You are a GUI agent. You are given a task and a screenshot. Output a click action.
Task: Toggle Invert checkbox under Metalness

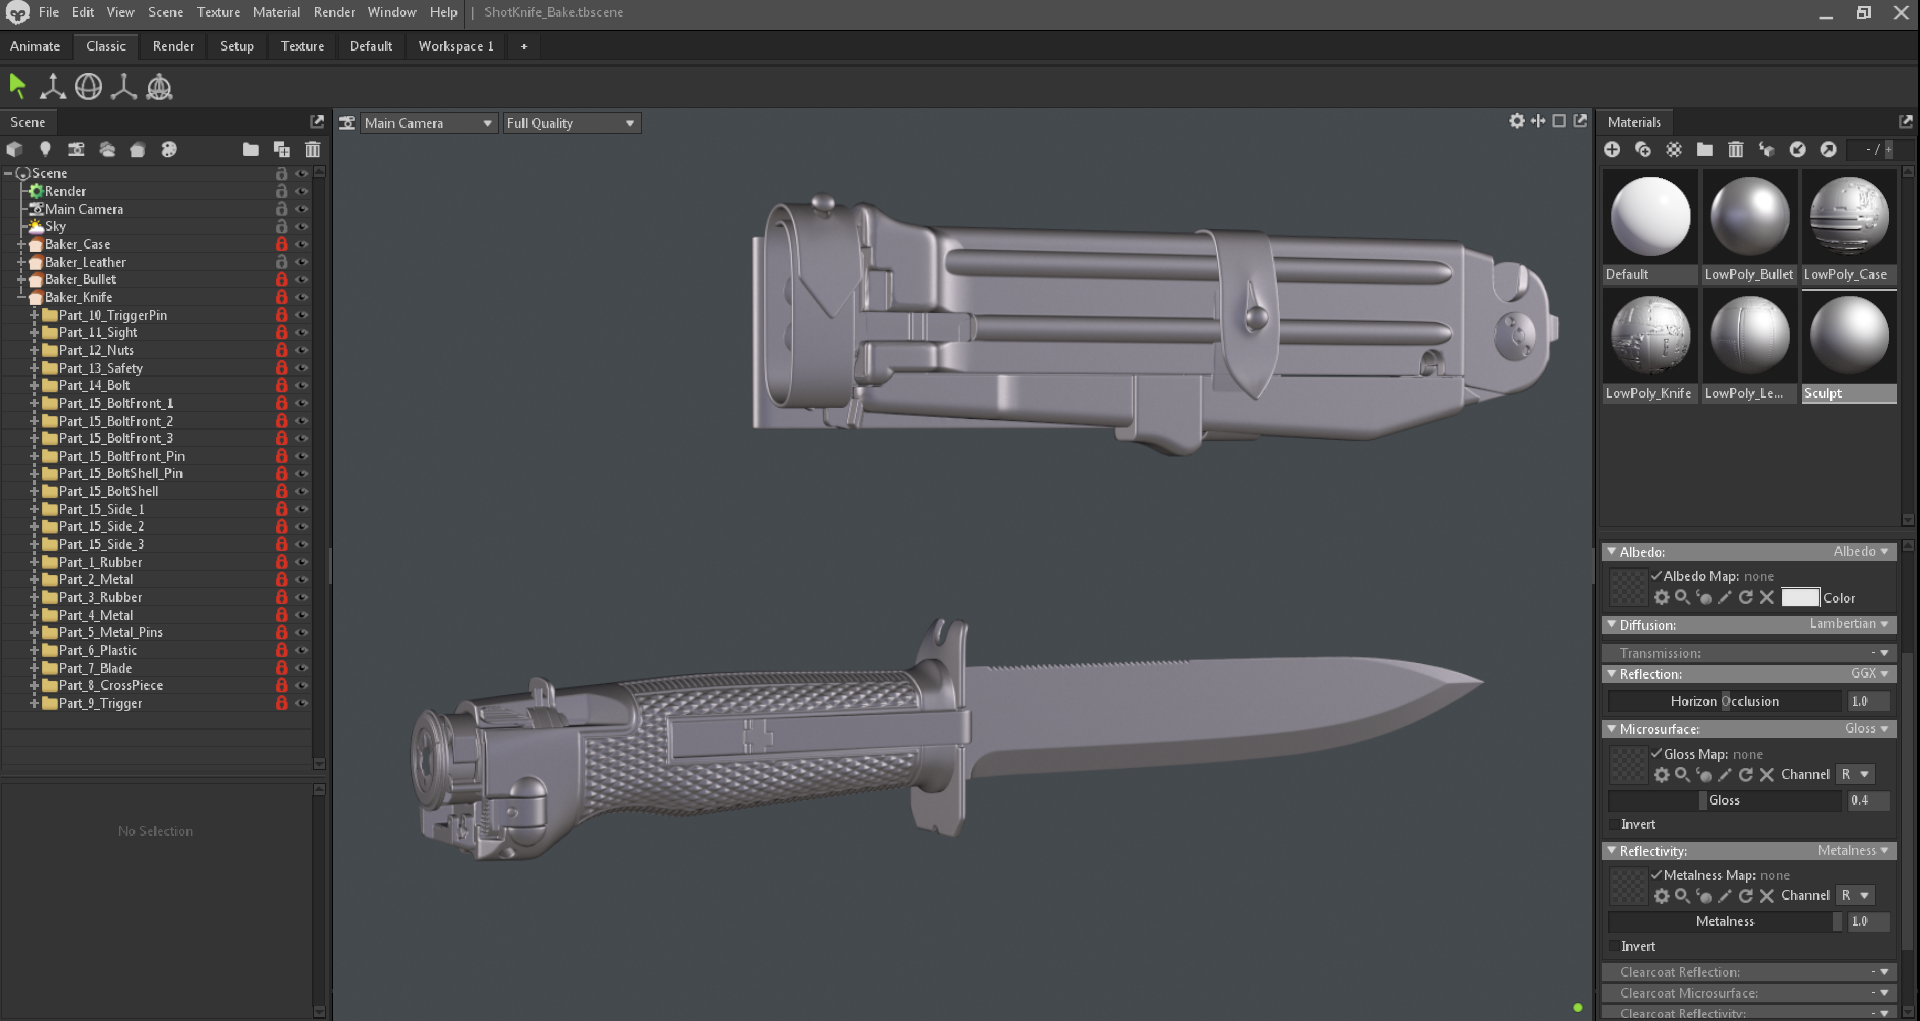point(1613,947)
